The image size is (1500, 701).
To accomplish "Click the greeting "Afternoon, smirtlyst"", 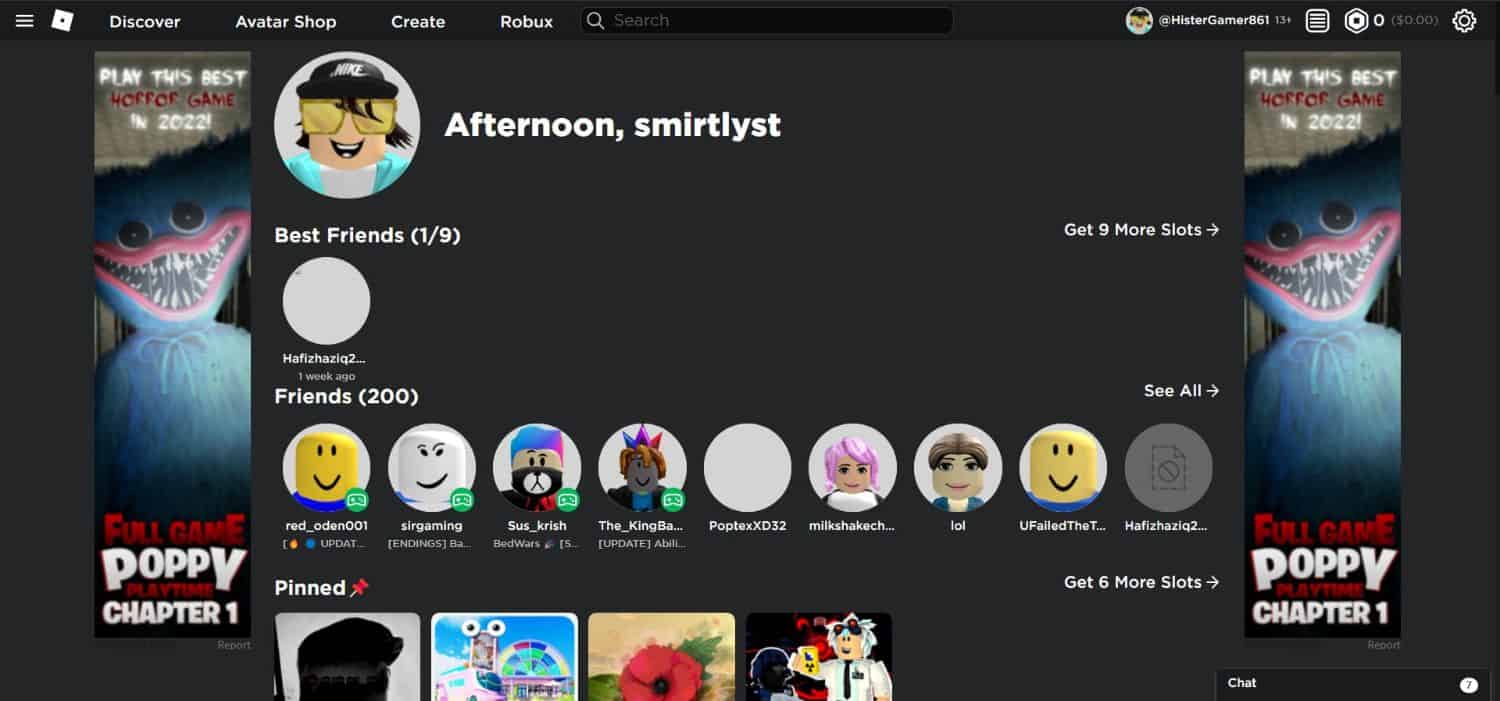I will pyautogui.click(x=613, y=125).
